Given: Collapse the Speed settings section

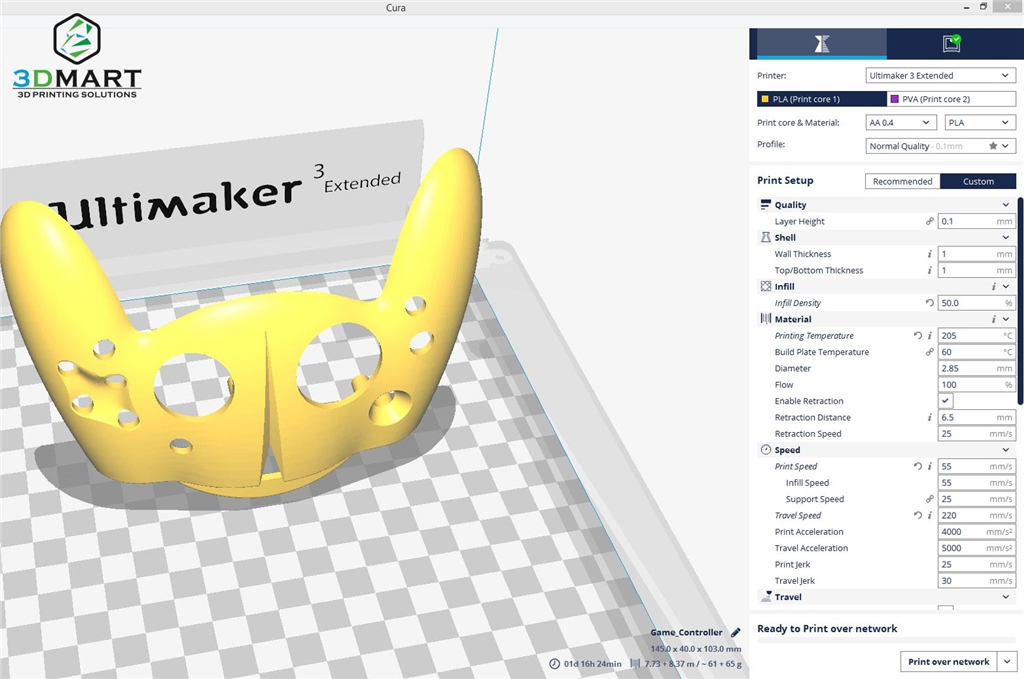Looking at the screenshot, I should (x=1006, y=450).
